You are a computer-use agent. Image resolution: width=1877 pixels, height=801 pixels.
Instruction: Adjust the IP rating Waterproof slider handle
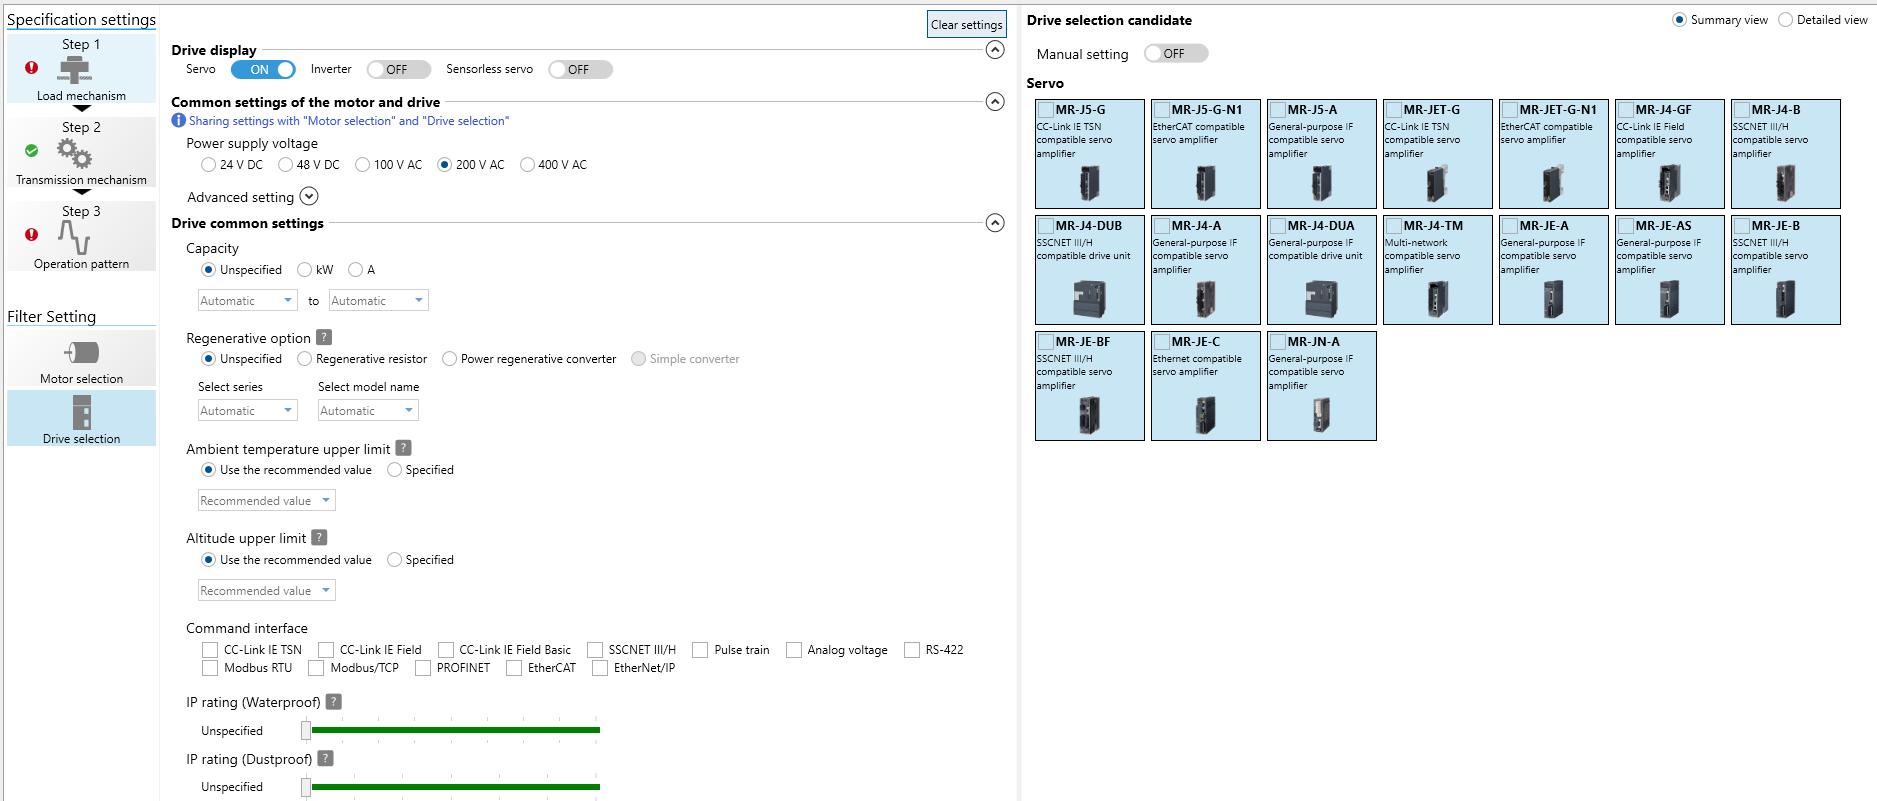tap(306, 730)
